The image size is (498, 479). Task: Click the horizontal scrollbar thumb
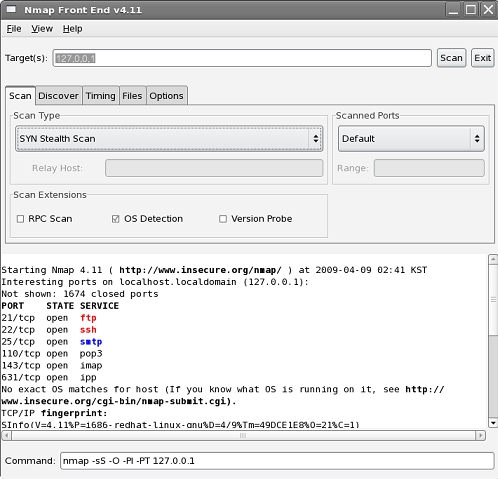(243, 435)
